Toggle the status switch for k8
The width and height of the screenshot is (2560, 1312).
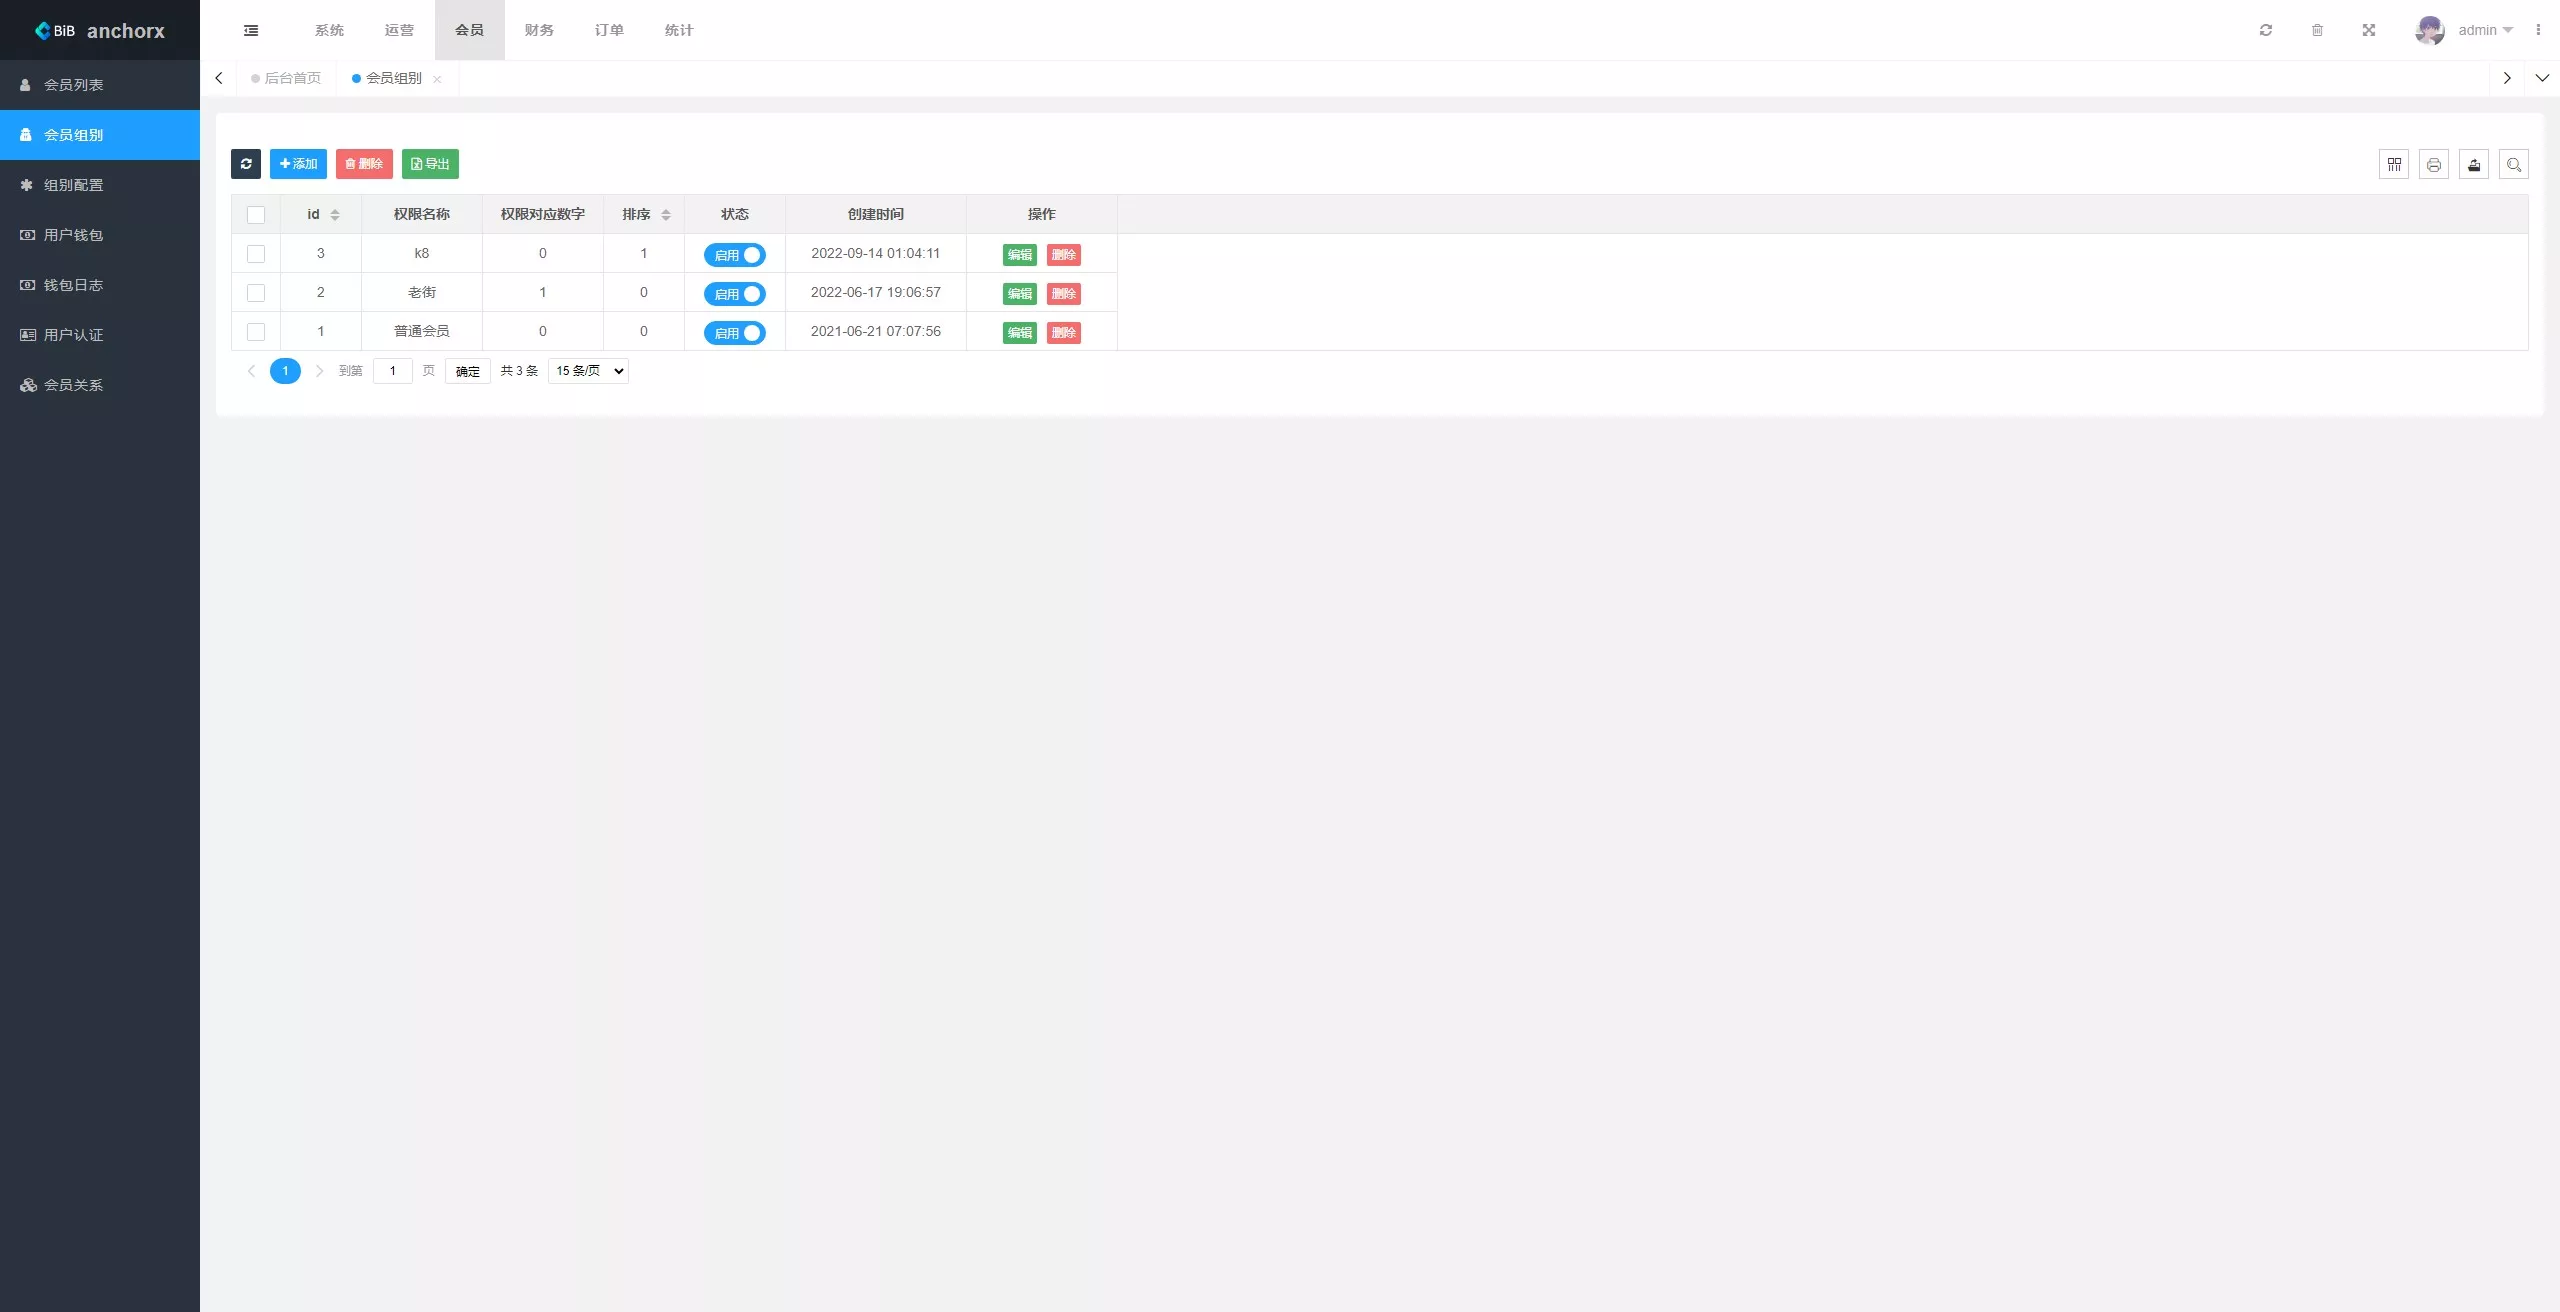click(735, 255)
